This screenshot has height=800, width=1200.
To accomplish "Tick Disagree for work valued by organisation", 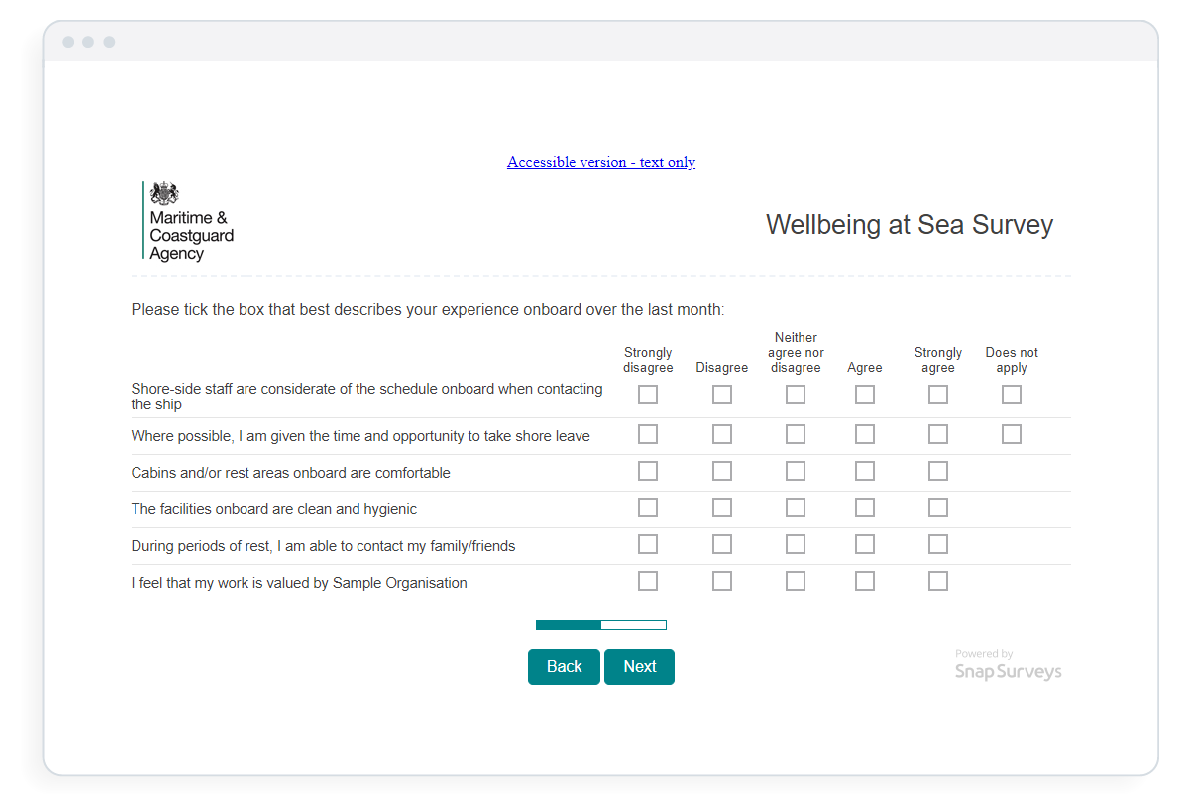I will (x=722, y=581).
